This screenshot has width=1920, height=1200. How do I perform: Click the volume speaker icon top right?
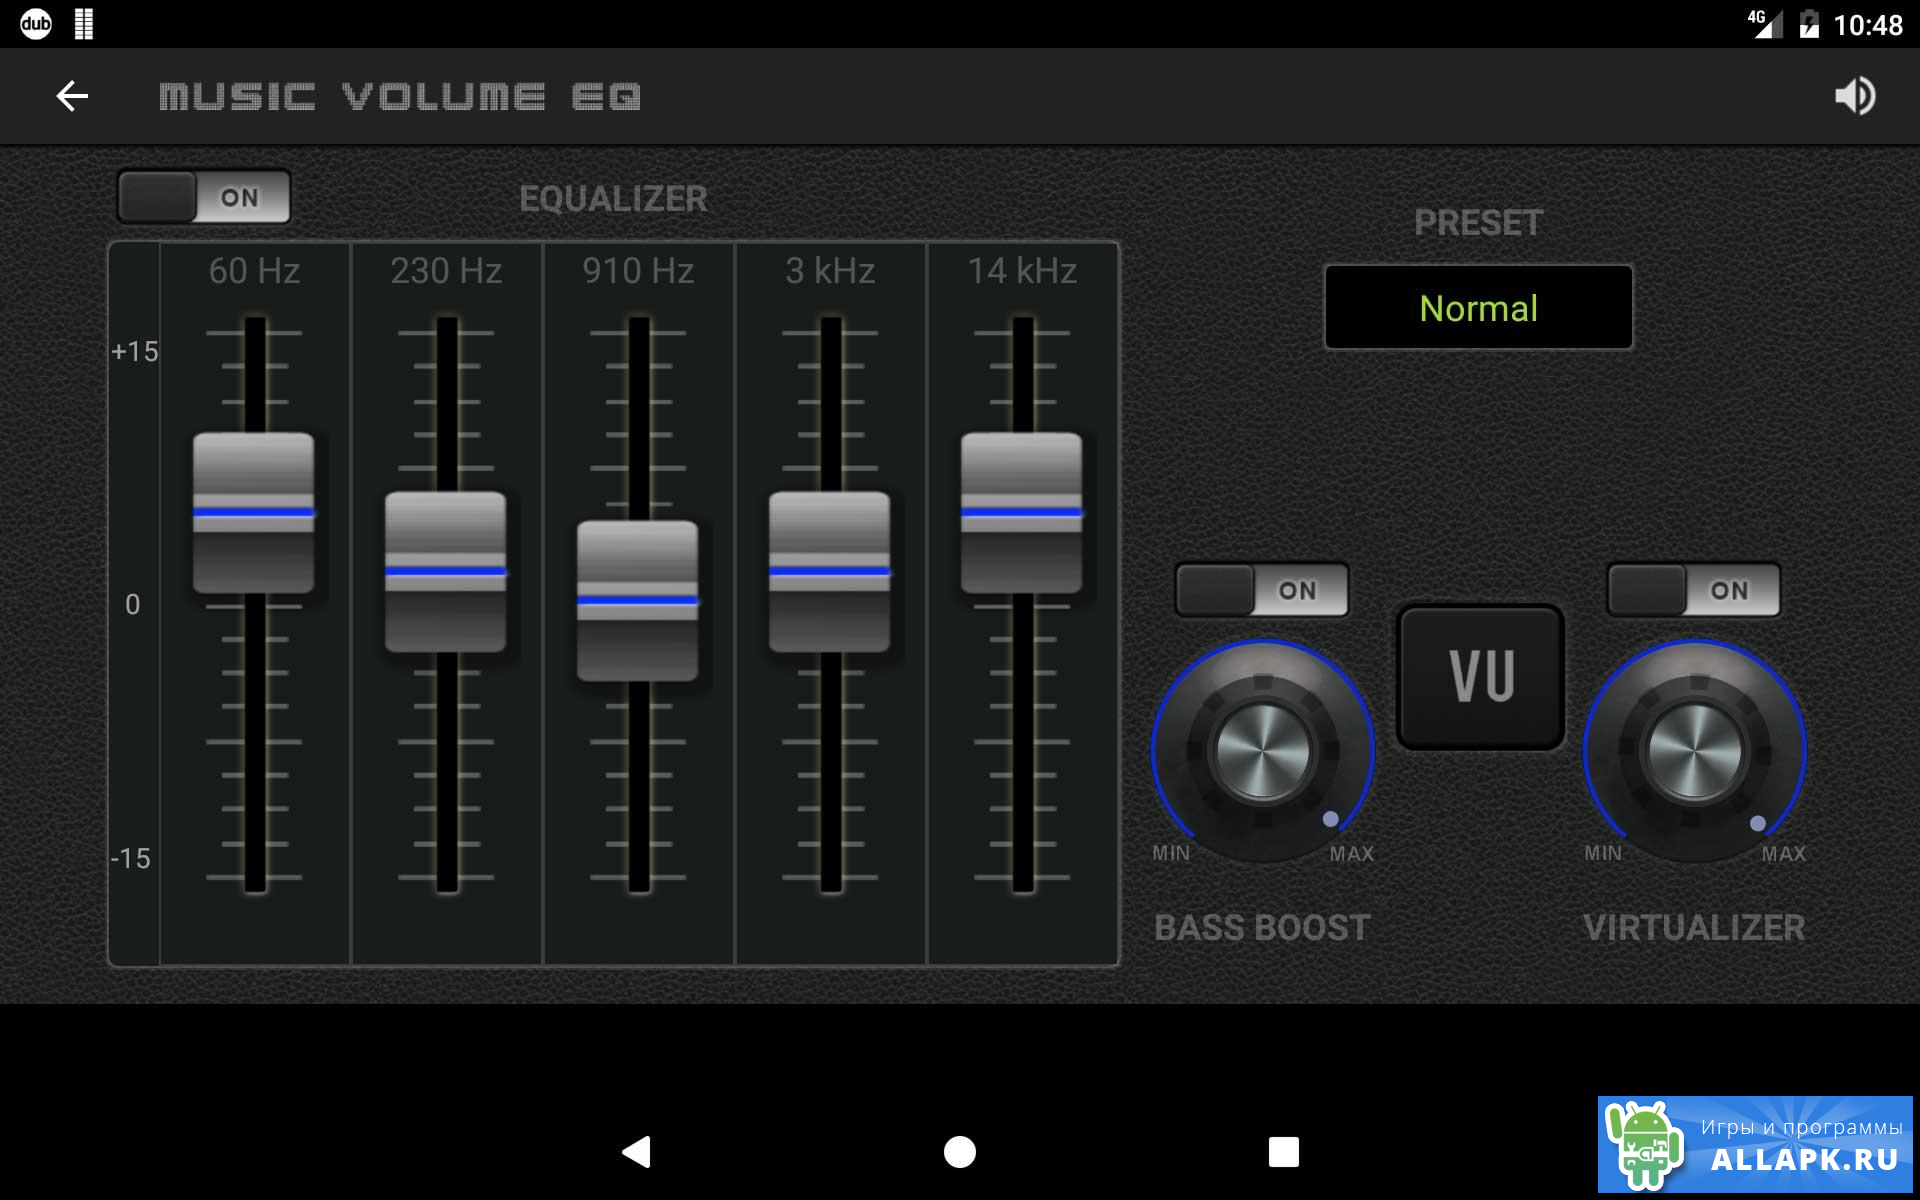pyautogui.click(x=1854, y=95)
